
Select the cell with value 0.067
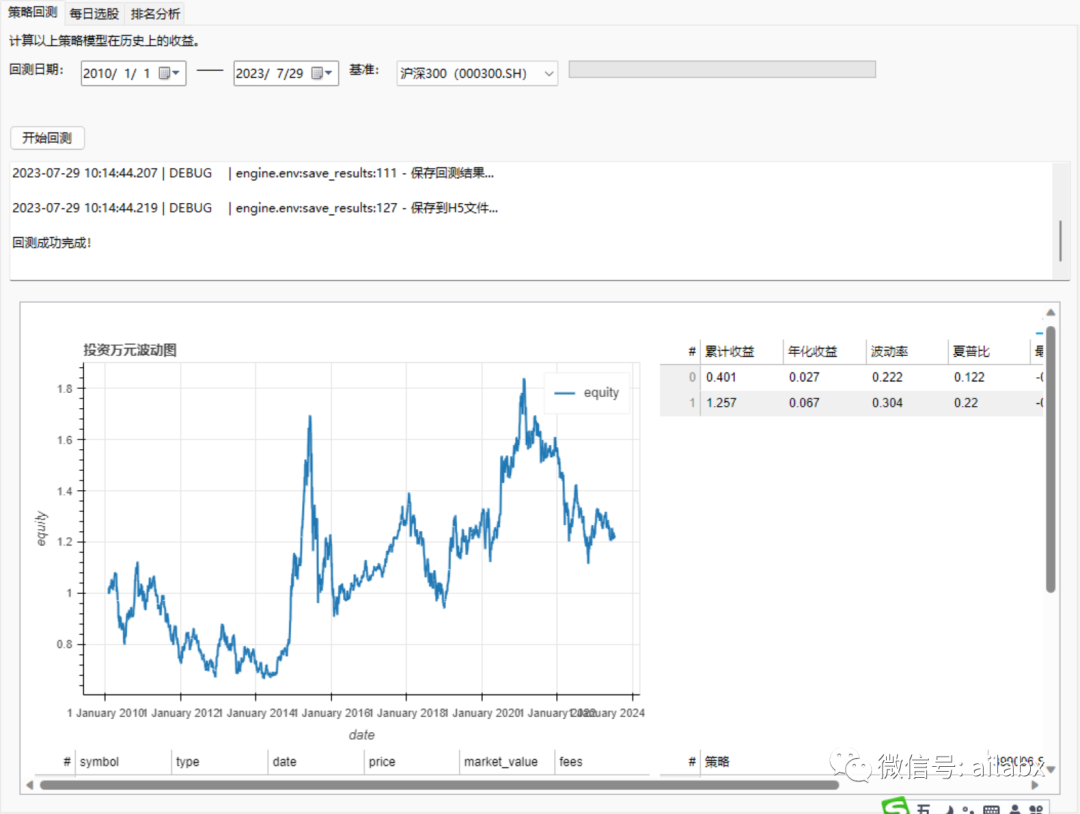pos(824,403)
